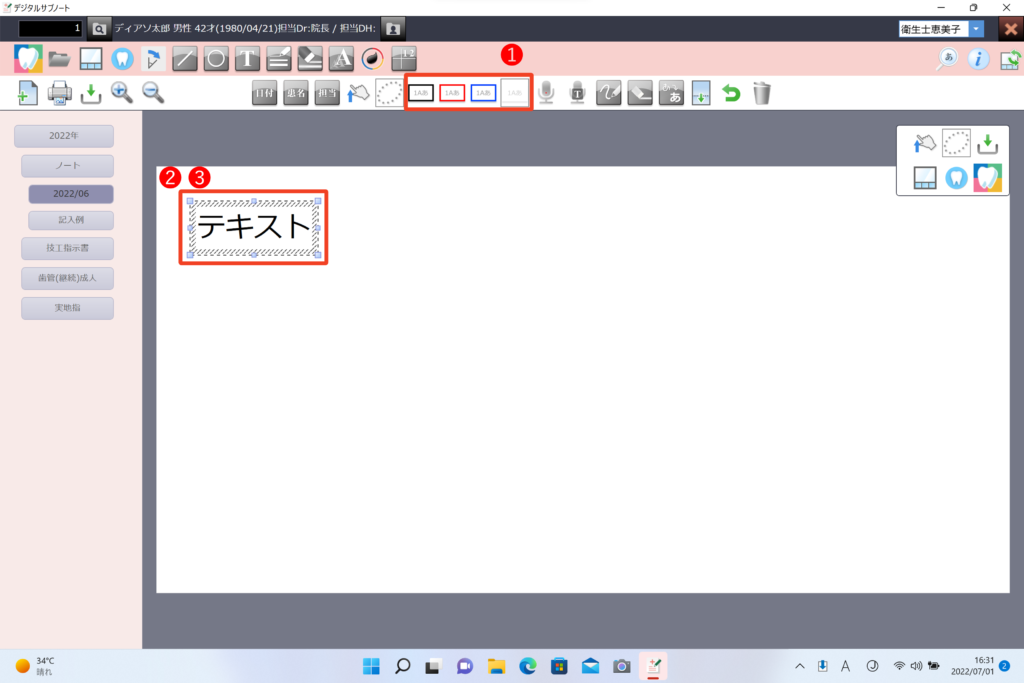Click the printer icon
The width and height of the screenshot is (1024, 683).
click(x=60, y=93)
